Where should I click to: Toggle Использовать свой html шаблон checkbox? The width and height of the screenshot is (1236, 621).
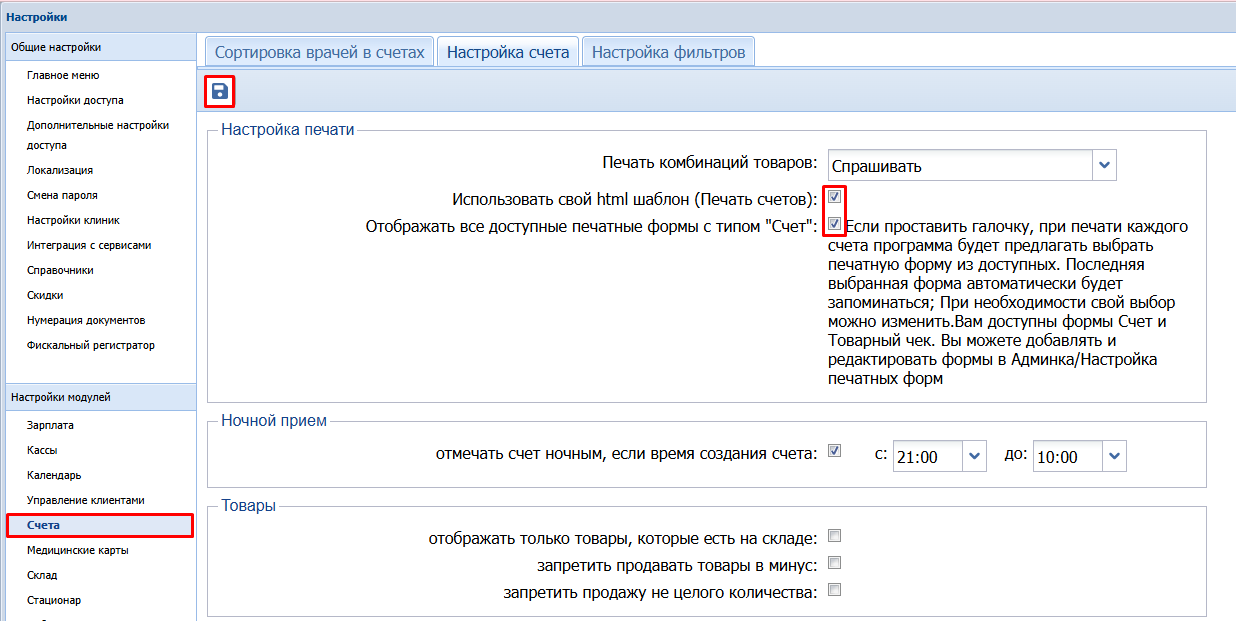click(x=834, y=197)
